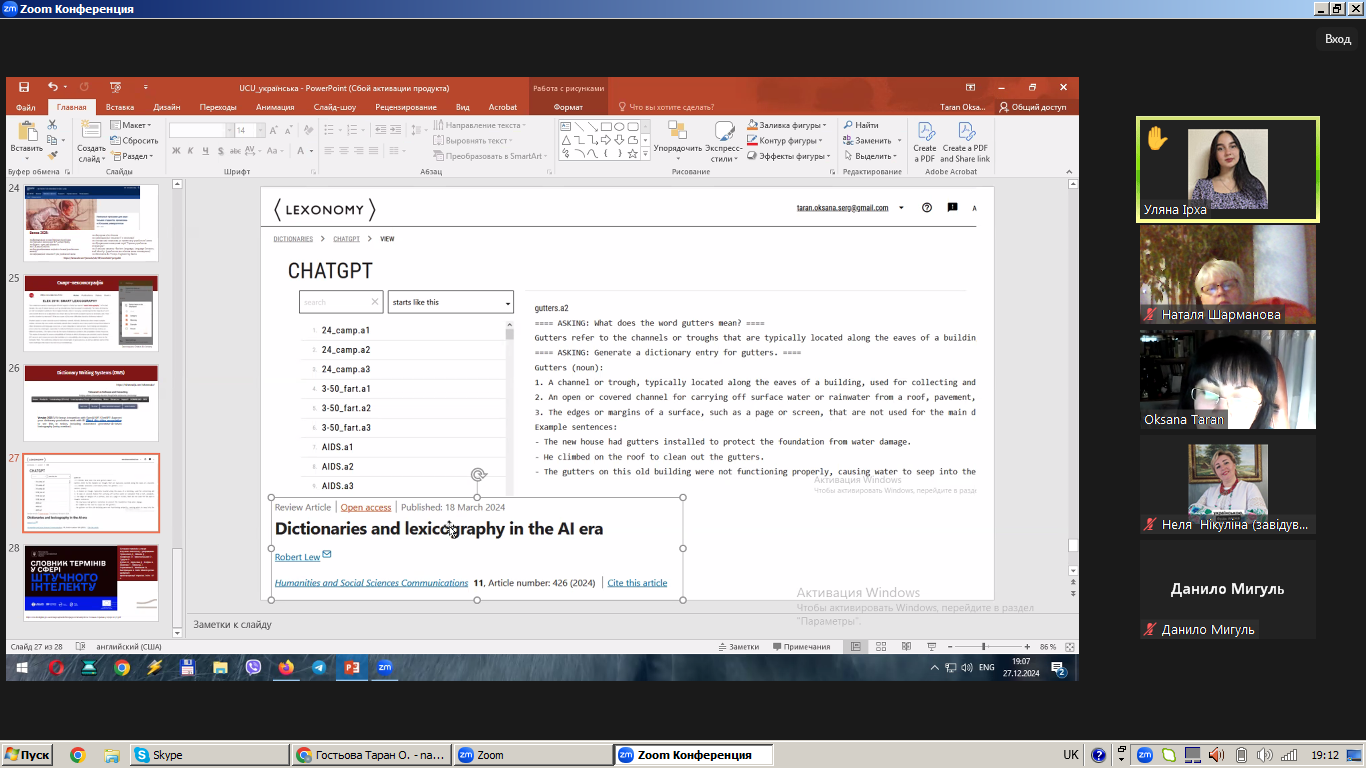This screenshot has width=1366, height=768.
Task: Apply bold formatting (Ж)
Action: 176,151
